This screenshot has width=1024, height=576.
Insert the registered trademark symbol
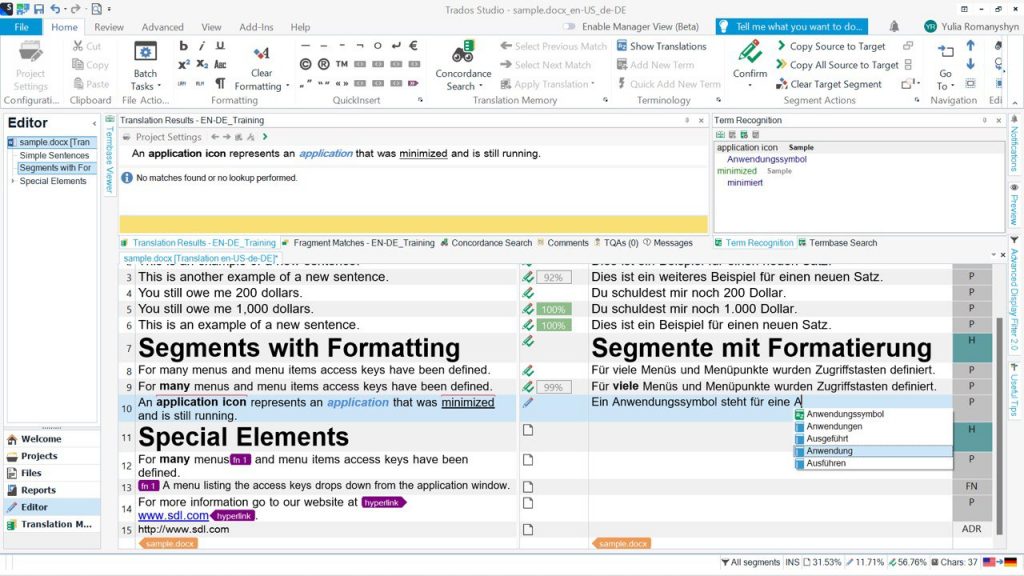[323, 64]
